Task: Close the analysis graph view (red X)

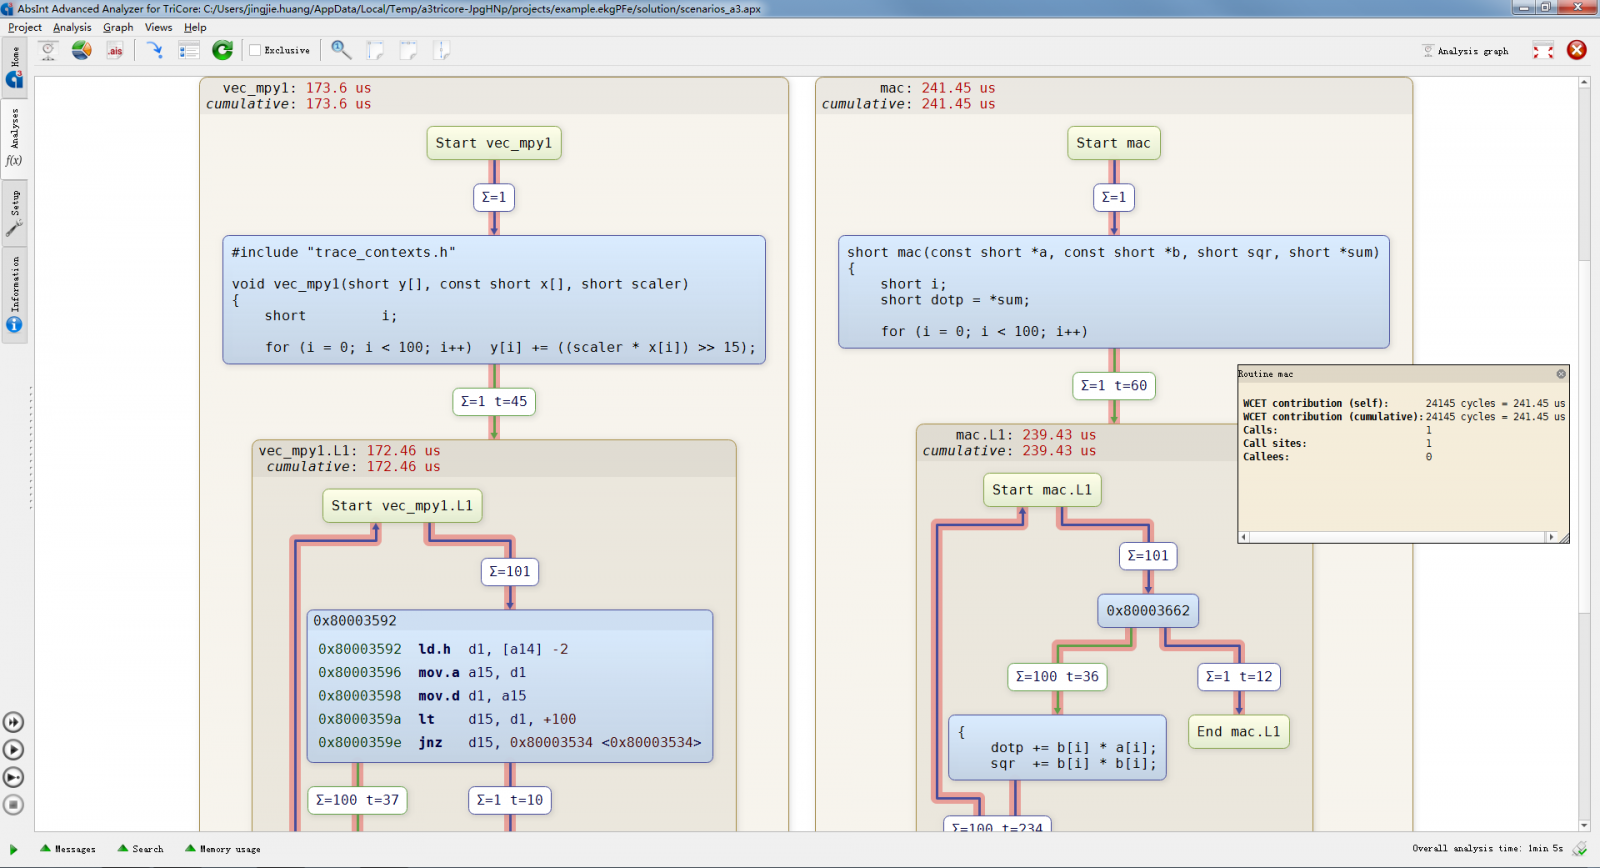Action: coord(1577,50)
